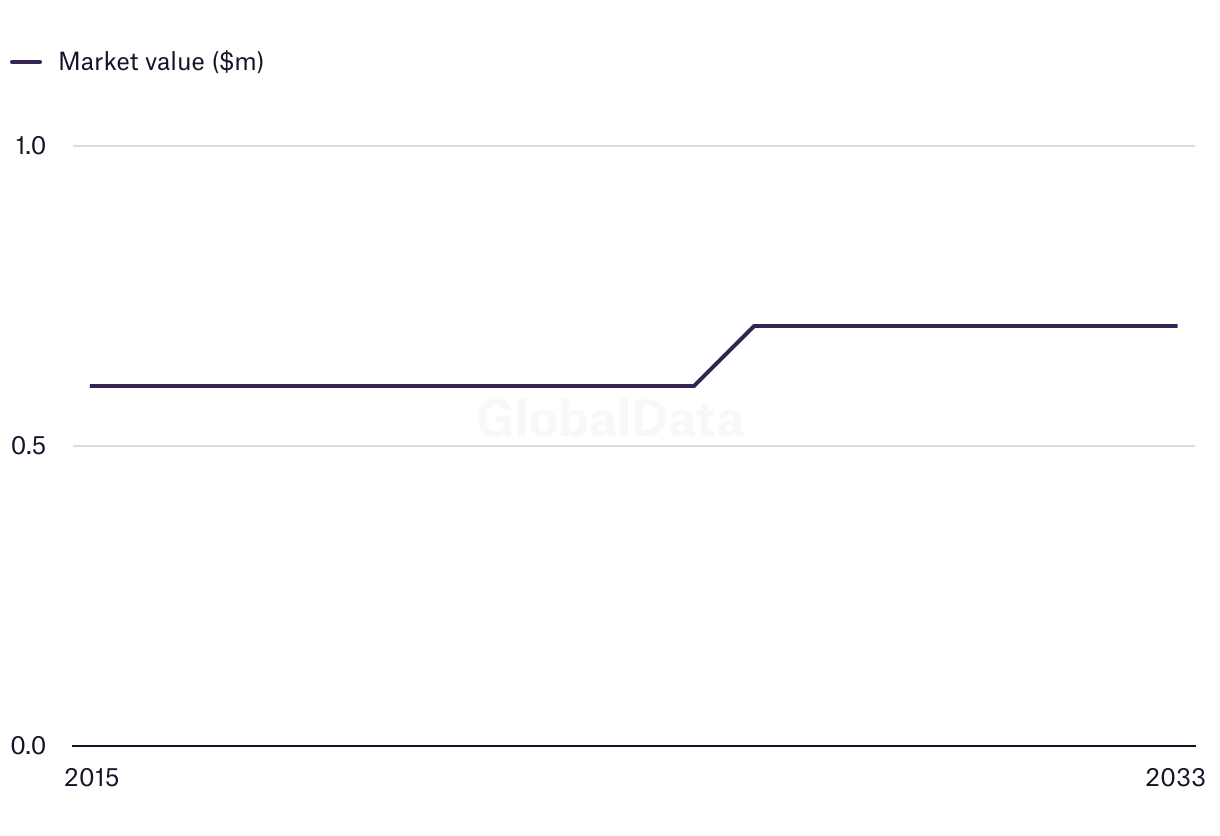Click the 2015 x-axis label
The height and width of the screenshot is (836, 1220).
(91, 778)
